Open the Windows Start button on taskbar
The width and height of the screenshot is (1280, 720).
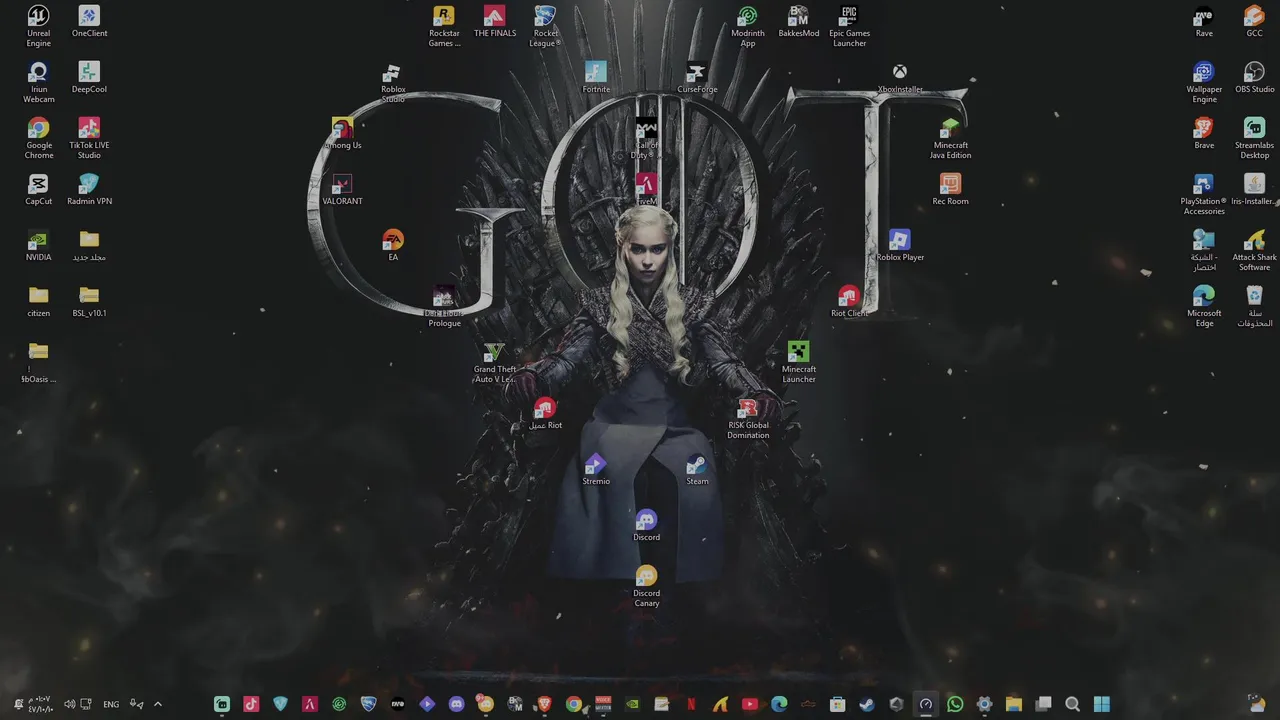pos(1102,704)
